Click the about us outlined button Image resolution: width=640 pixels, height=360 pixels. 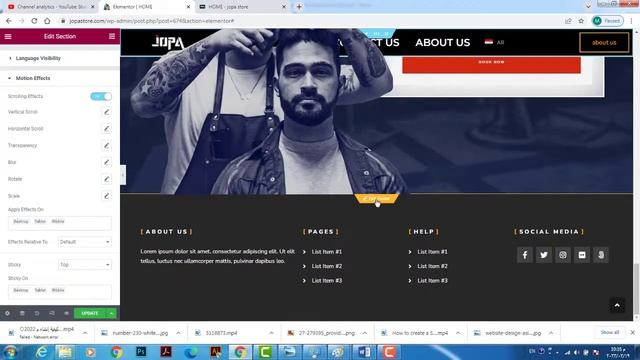click(604, 42)
